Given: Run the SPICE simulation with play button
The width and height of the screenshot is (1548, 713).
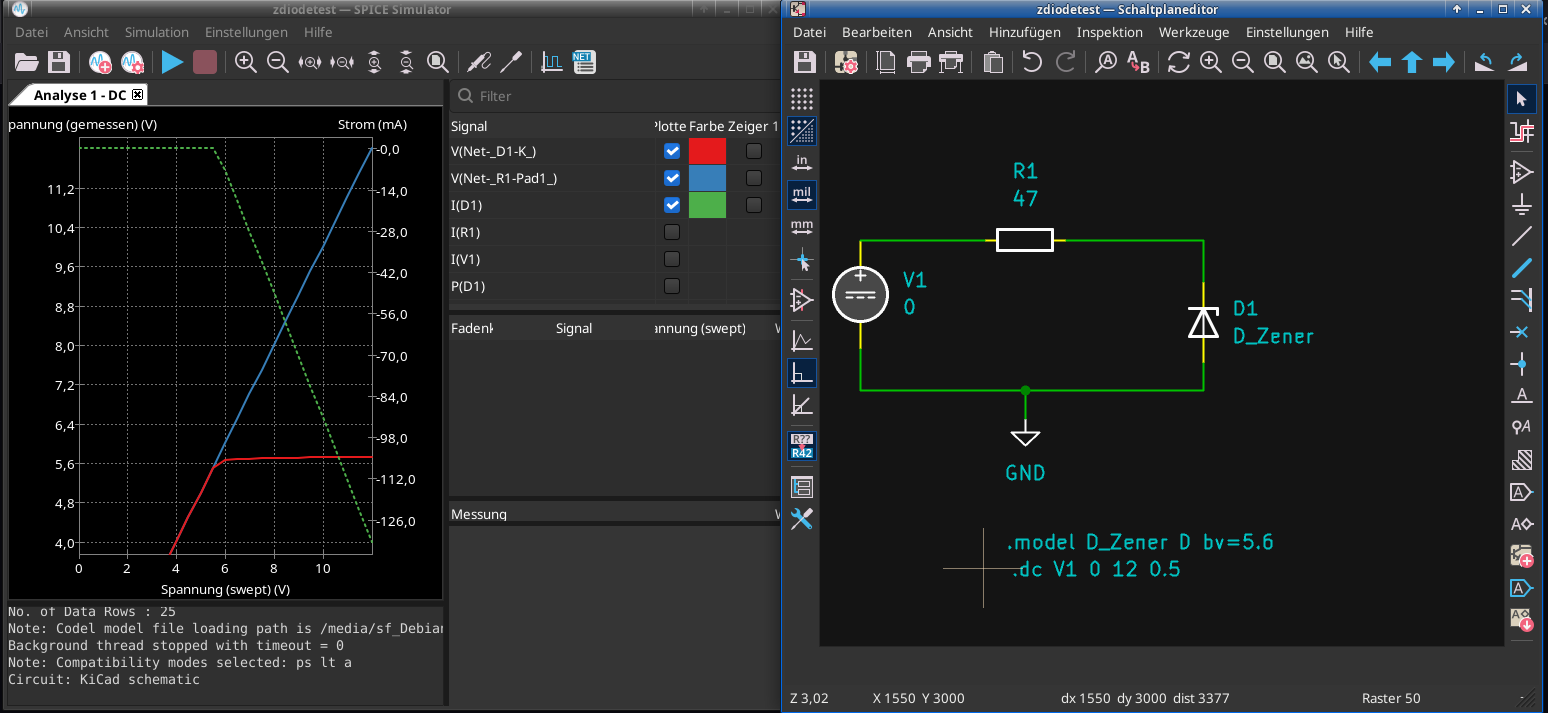Looking at the screenshot, I should [x=172, y=62].
